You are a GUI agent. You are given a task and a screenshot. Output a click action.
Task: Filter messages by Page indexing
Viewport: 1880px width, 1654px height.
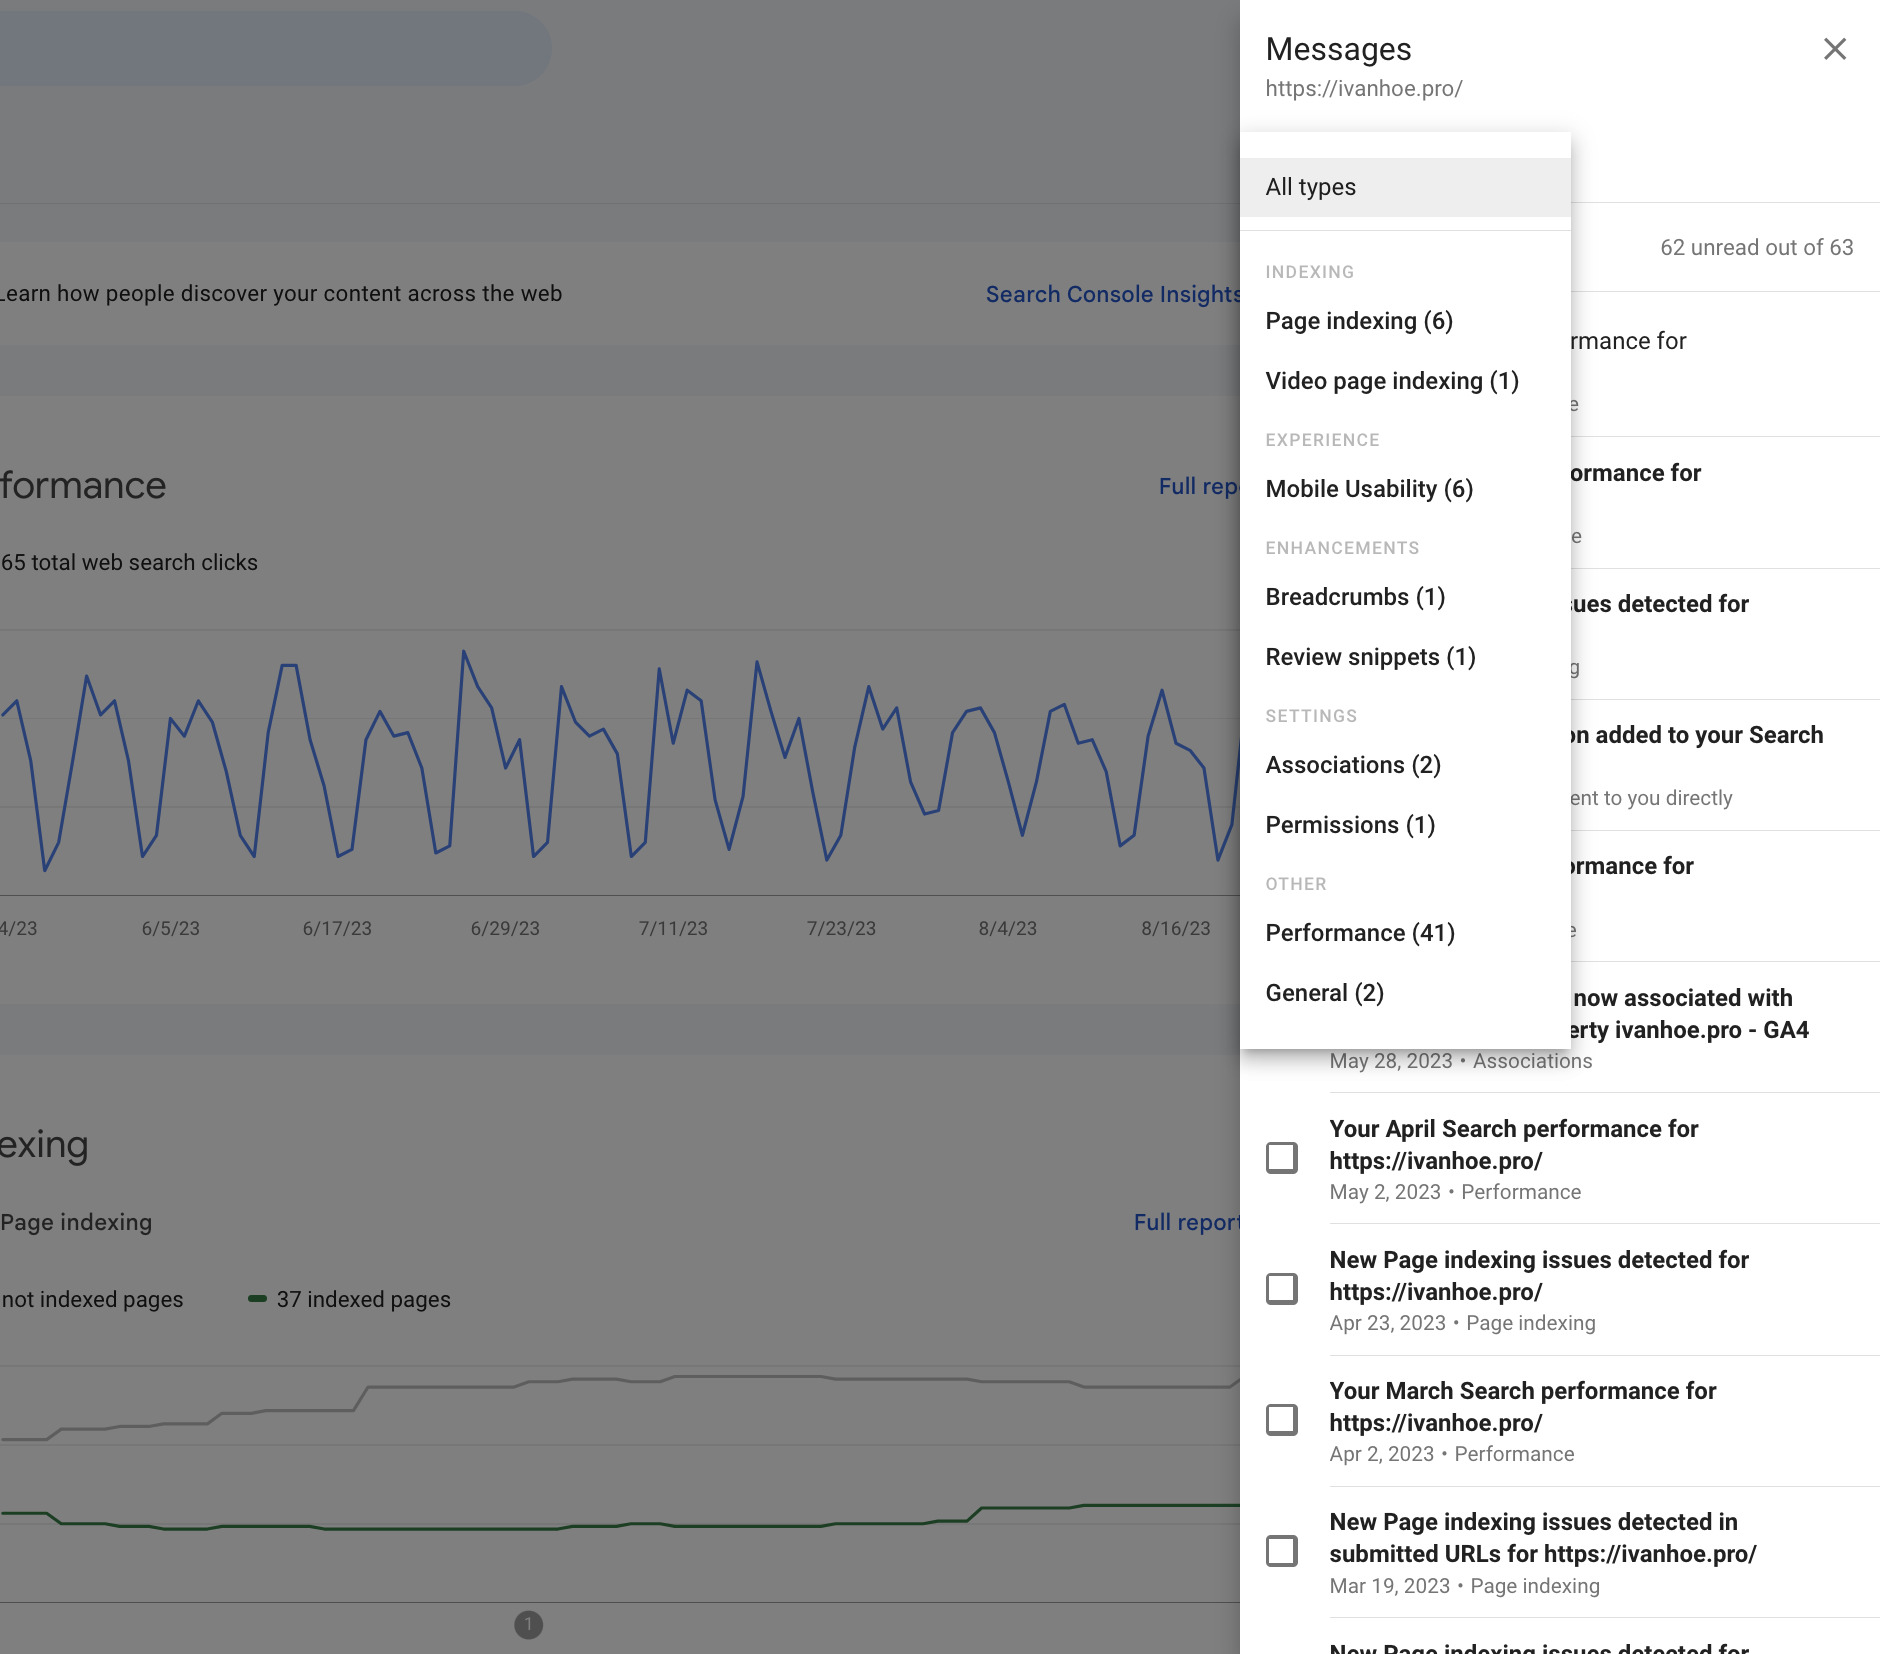(x=1358, y=321)
